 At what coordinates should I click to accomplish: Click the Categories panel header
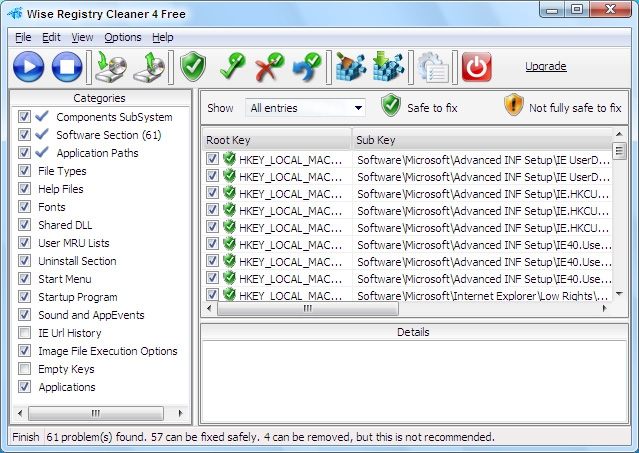coord(100,98)
